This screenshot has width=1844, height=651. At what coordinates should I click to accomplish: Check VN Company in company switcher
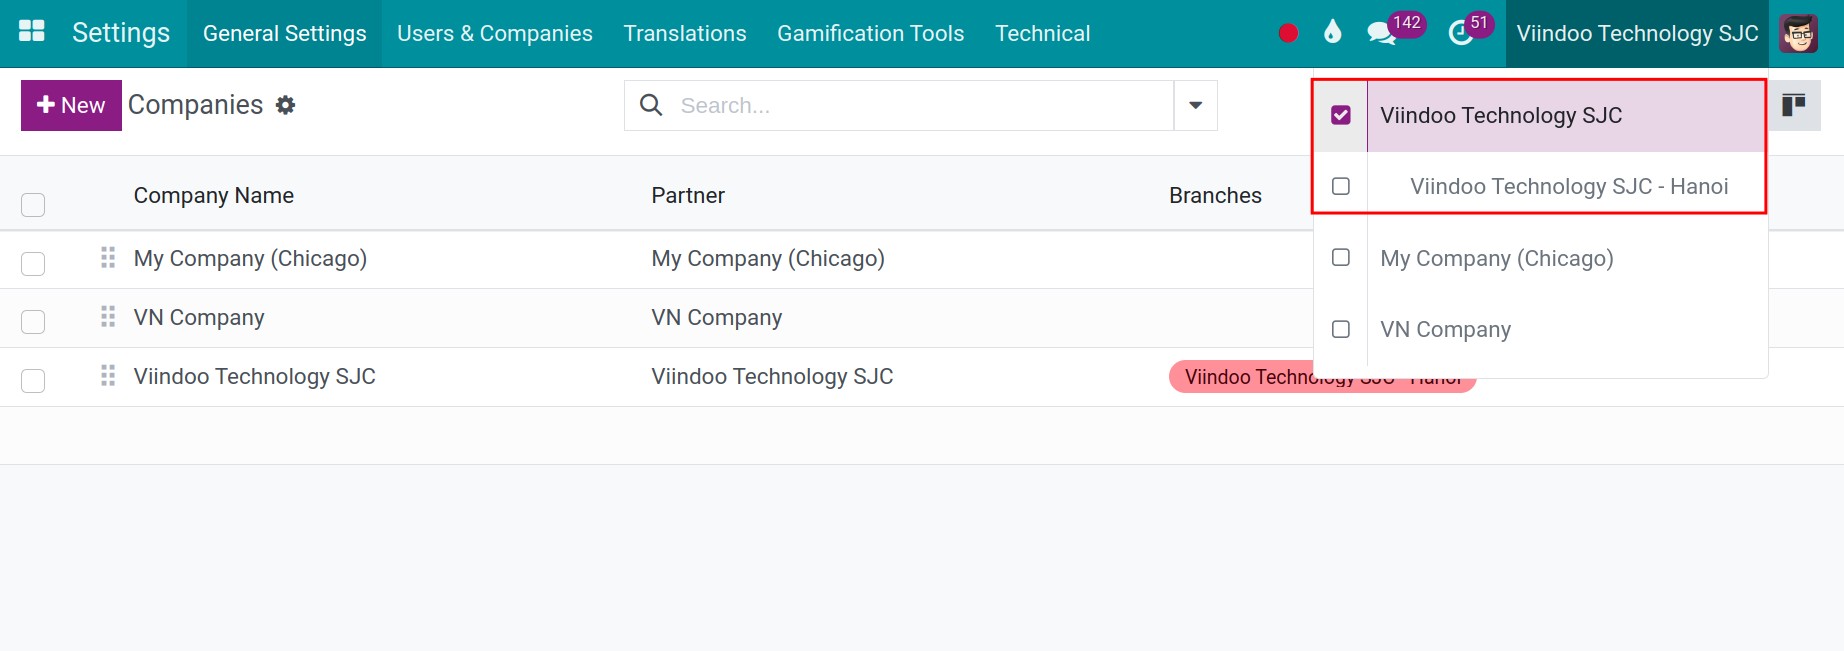point(1341,329)
